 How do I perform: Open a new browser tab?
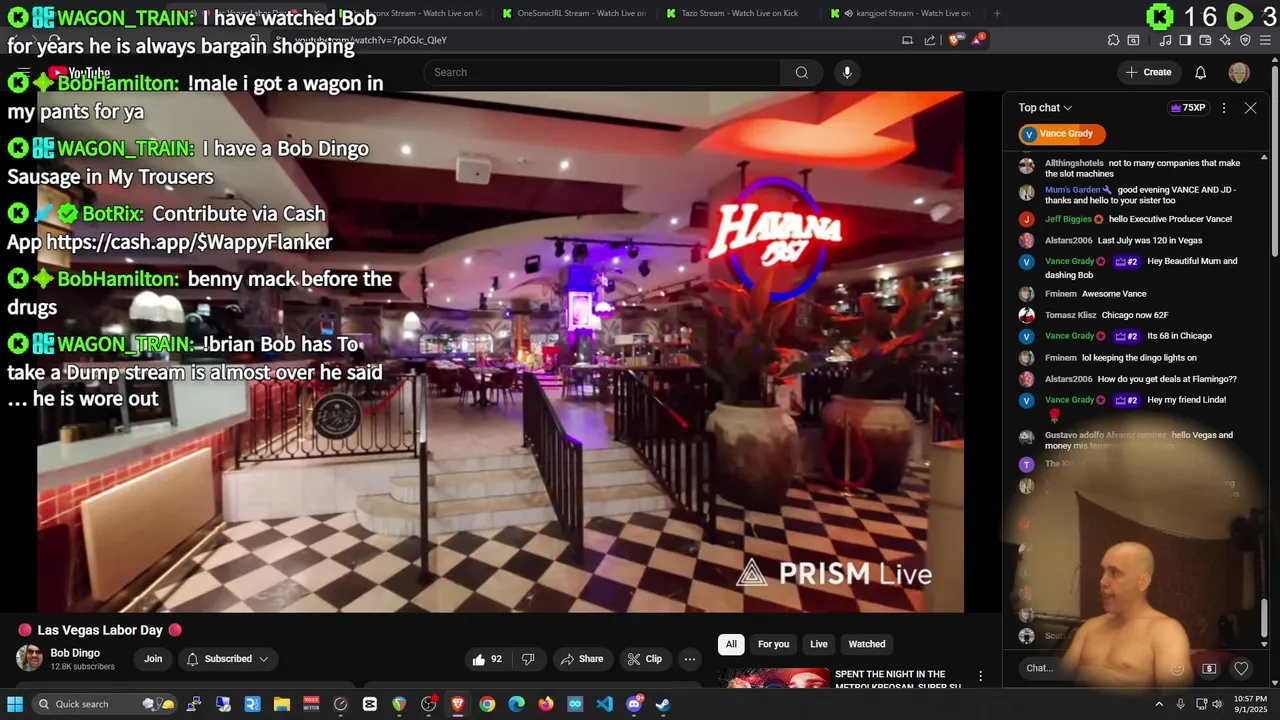pyautogui.click(x=997, y=13)
